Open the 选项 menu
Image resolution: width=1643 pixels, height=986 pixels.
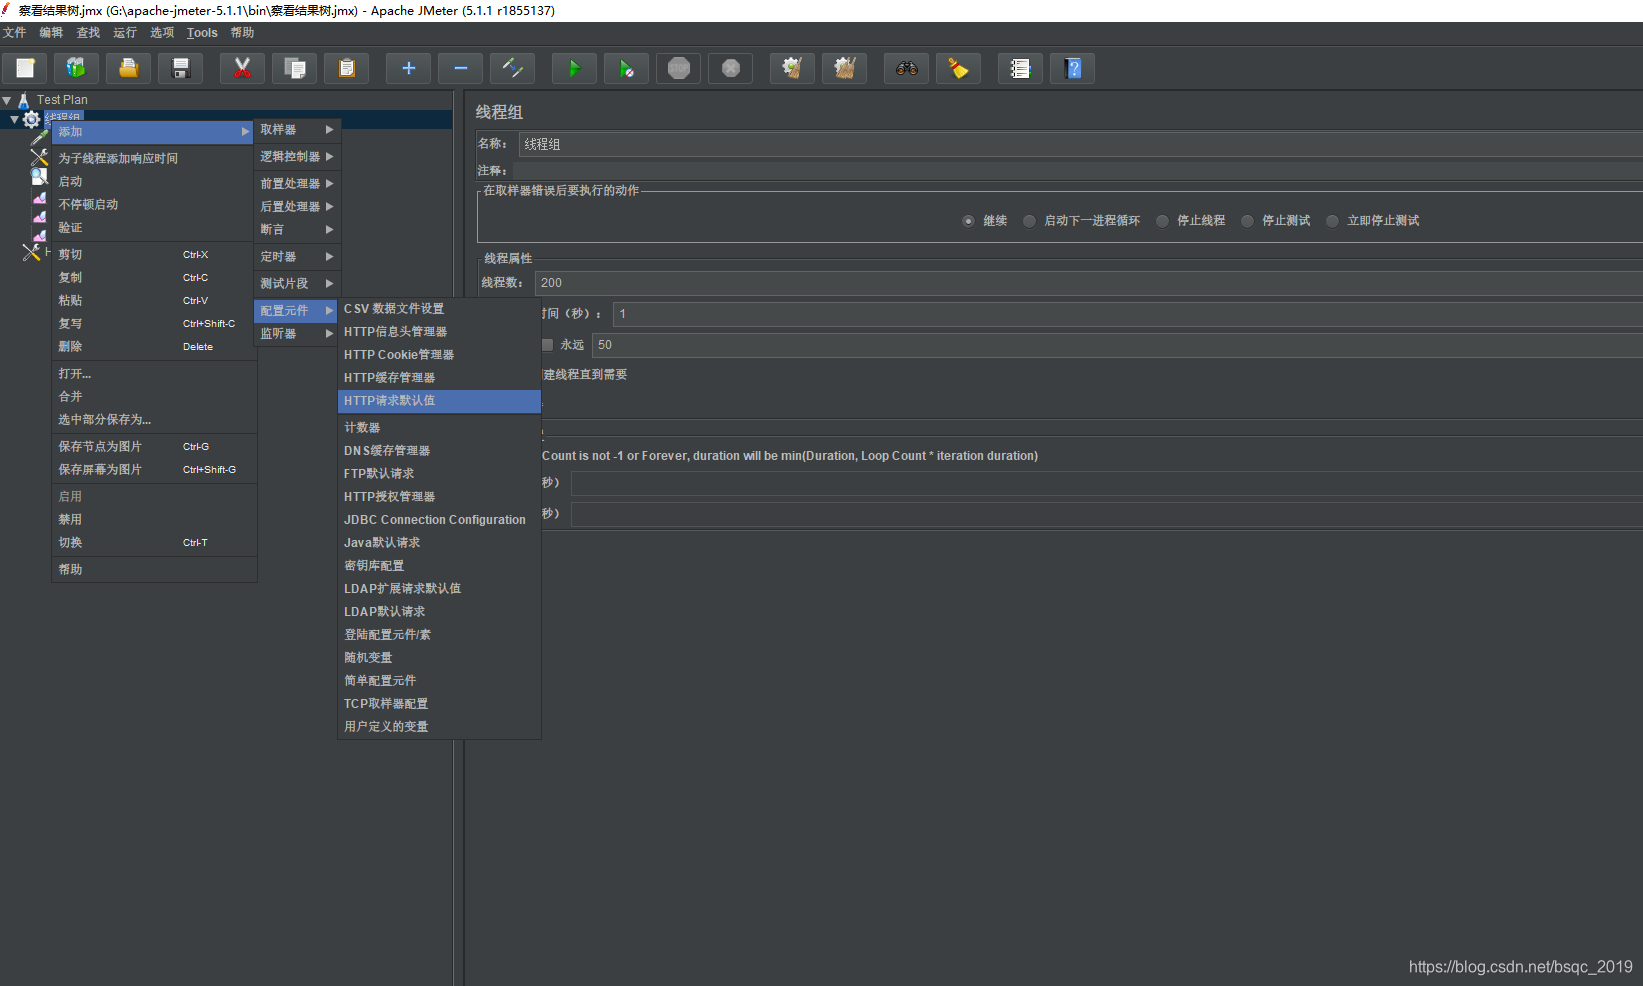[x=162, y=33]
